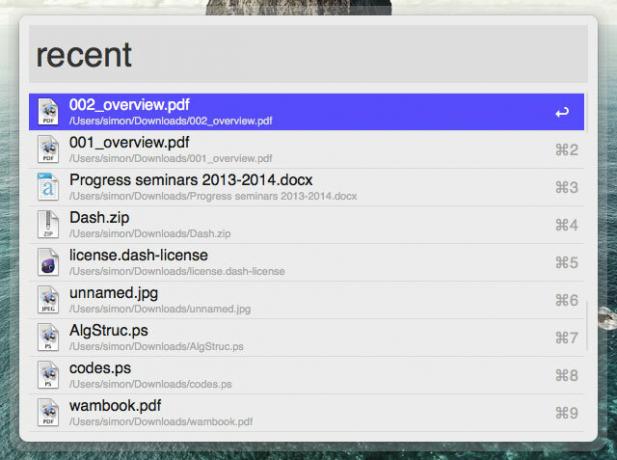This screenshot has height=460, width=617.
Task: Select the unnamed.jpg result
Action: (307, 300)
